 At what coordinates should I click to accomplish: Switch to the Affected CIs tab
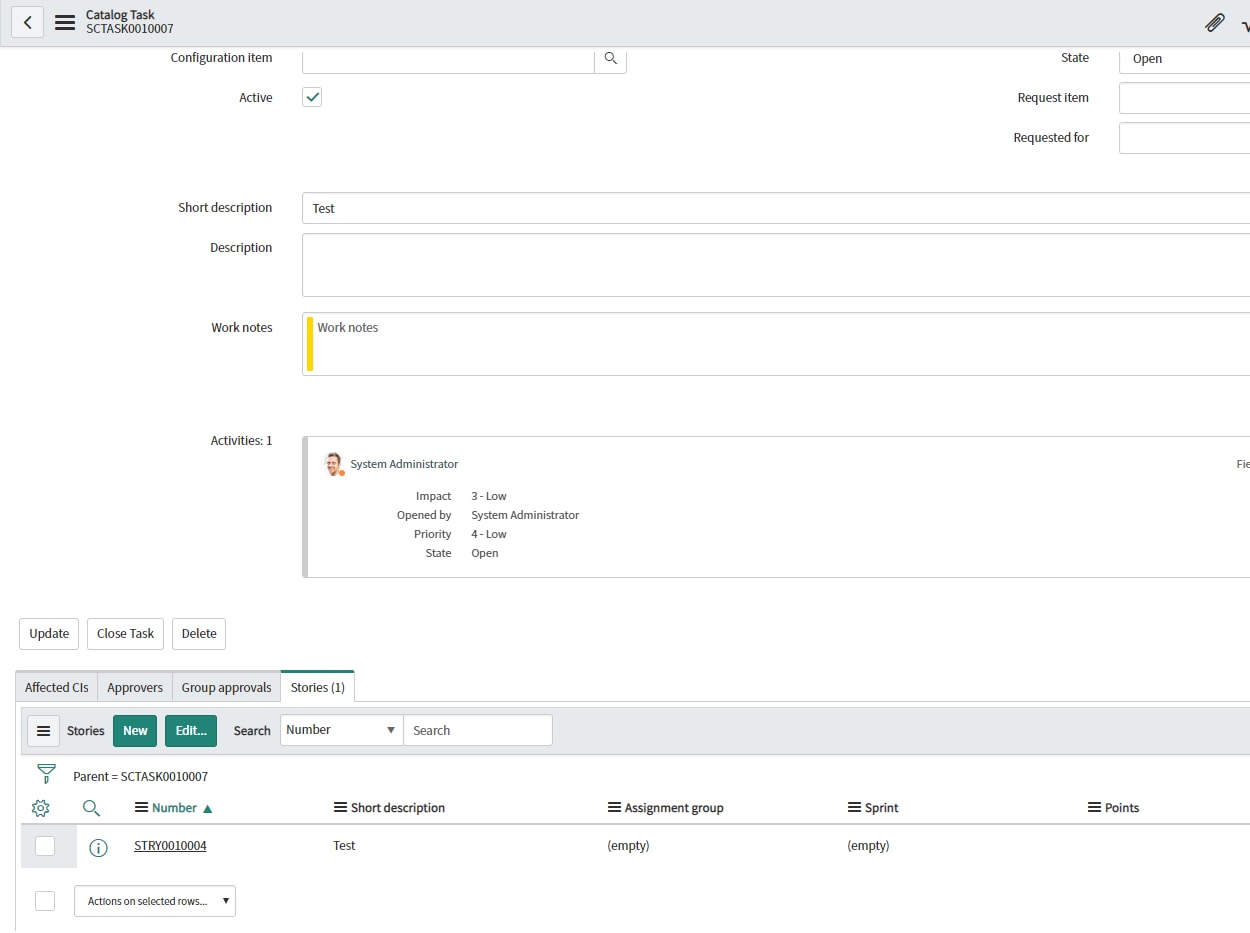(x=57, y=688)
